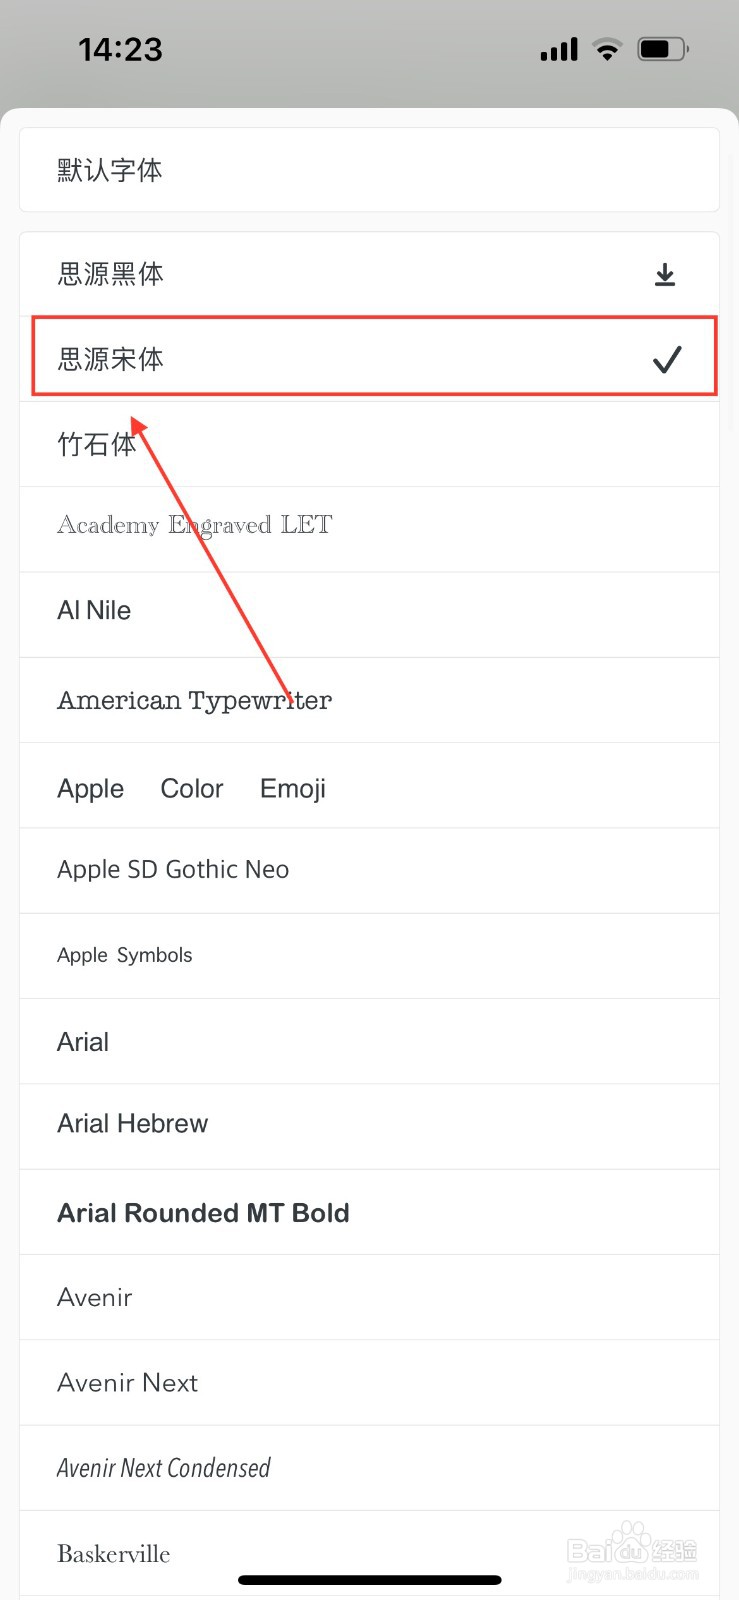This screenshot has height=1600, width=739.
Task: Tap the home indicator bar
Action: [369, 1580]
